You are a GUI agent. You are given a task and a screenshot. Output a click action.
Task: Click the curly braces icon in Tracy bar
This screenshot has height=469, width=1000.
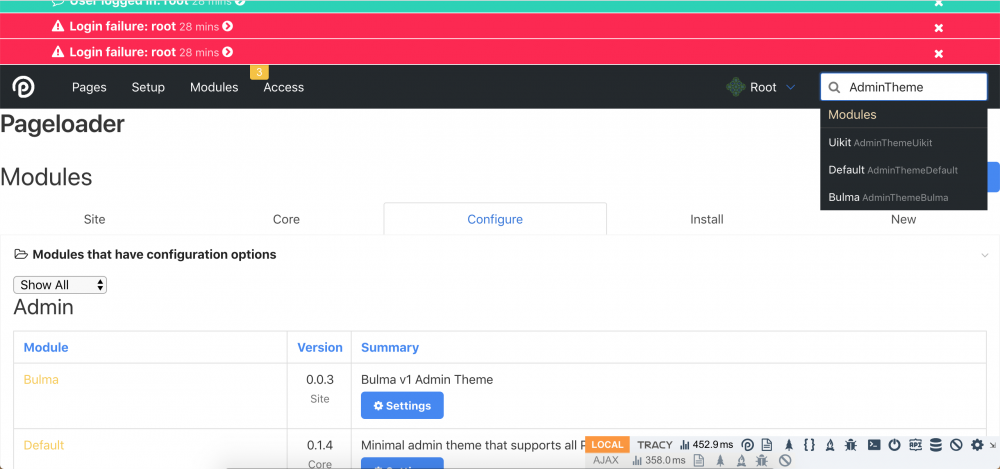click(x=810, y=445)
